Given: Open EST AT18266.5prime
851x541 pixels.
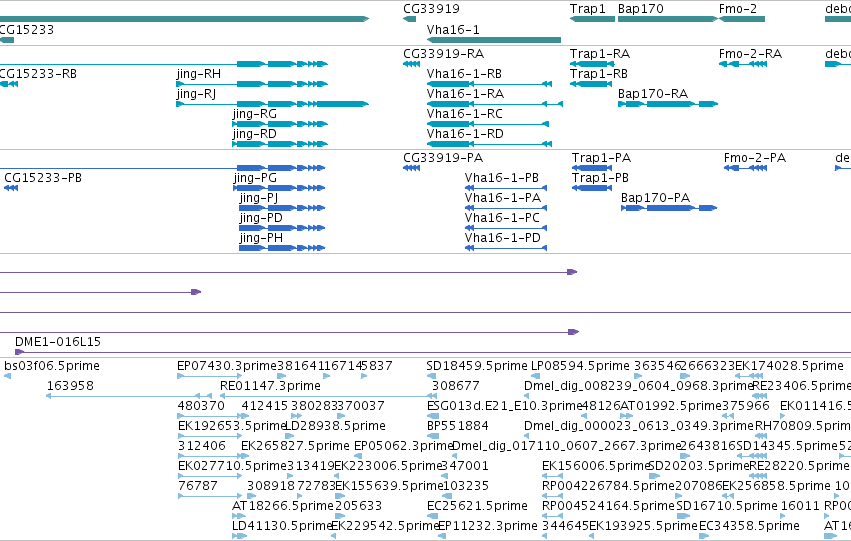Looking at the screenshot, I should pyautogui.click(x=239, y=515).
